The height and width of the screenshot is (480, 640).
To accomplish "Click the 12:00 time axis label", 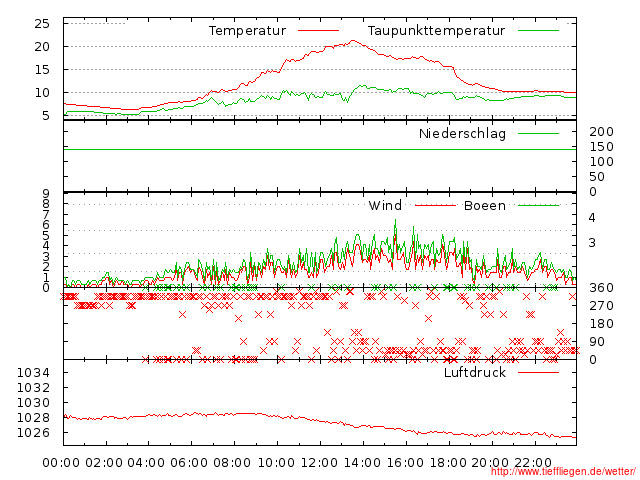I will [319, 463].
